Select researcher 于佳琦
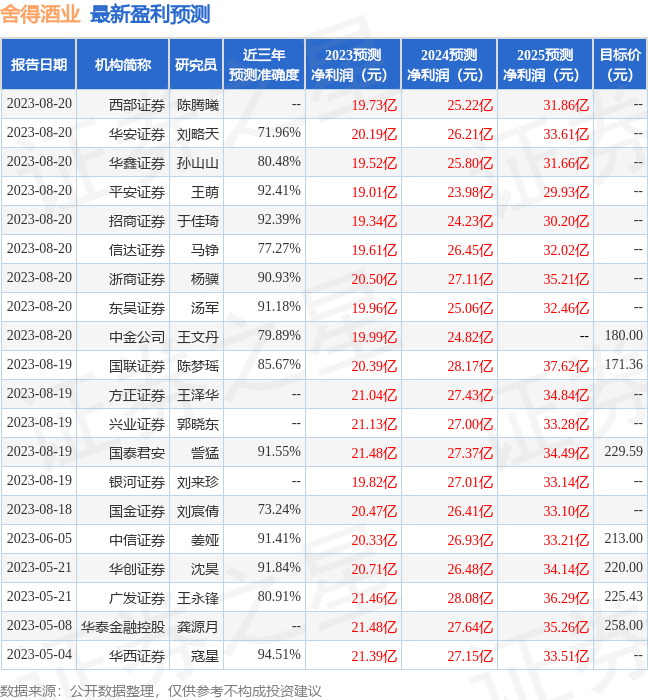 (x=198, y=221)
